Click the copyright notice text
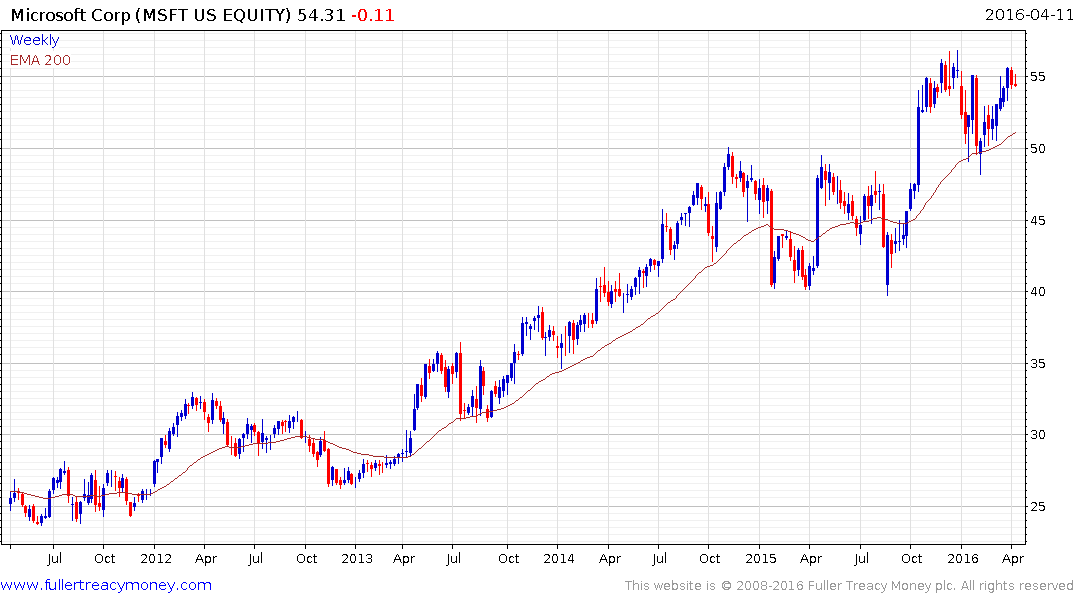The height and width of the screenshot is (600, 1075). [x=849, y=586]
